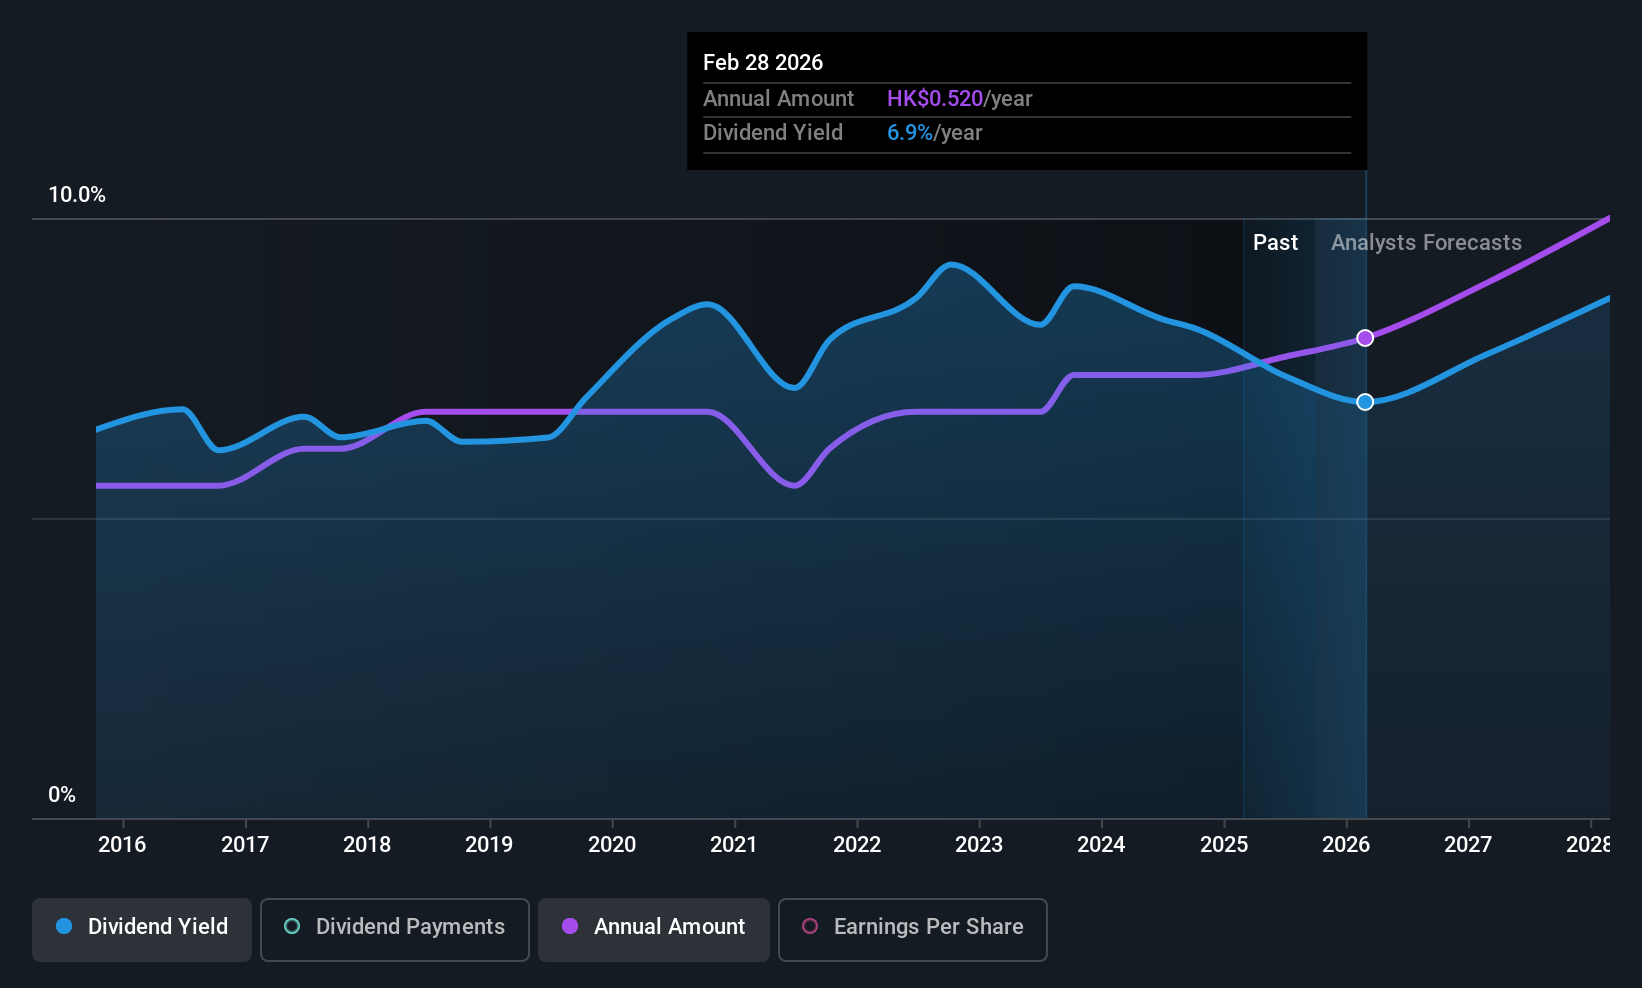The width and height of the screenshot is (1642, 988).
Task: Click the 6.9% dividend yield value
Action: pos(910,133)
